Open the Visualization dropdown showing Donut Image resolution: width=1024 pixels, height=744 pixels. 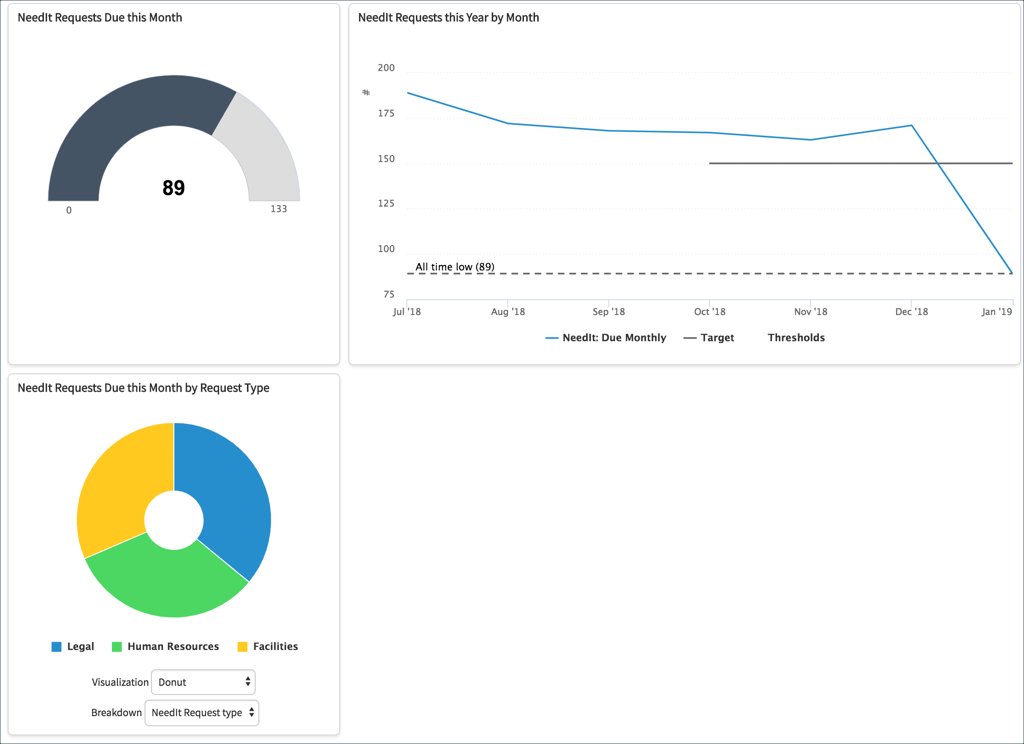click(202, 682)
